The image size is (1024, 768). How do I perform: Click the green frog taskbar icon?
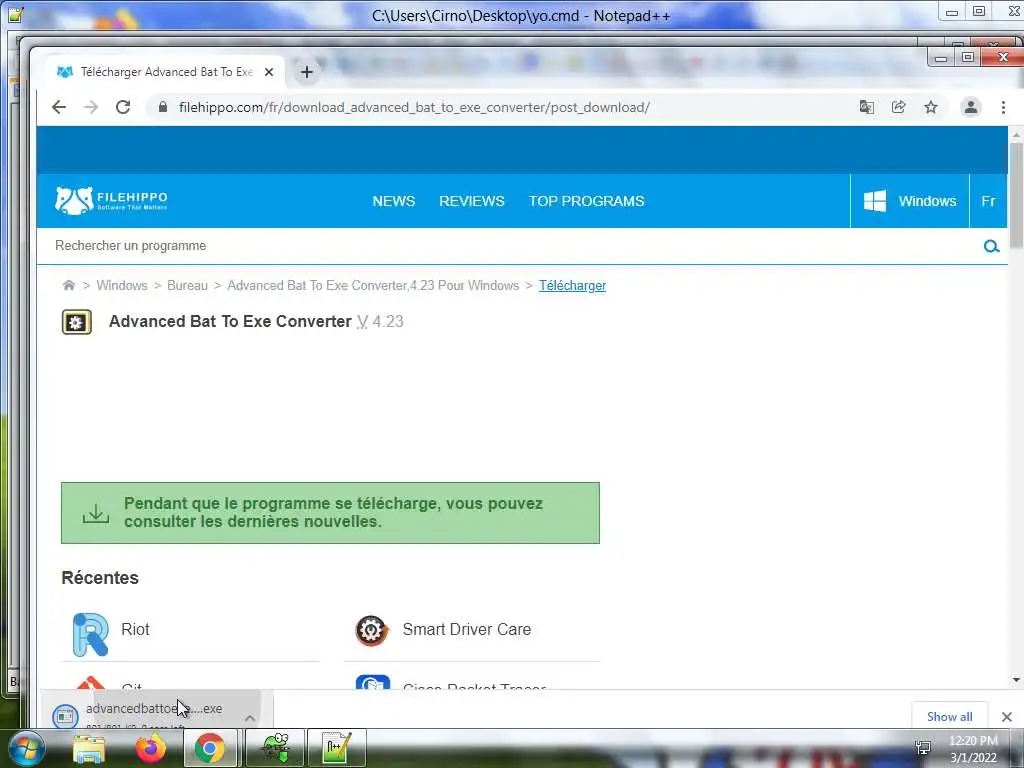(275, 748)
